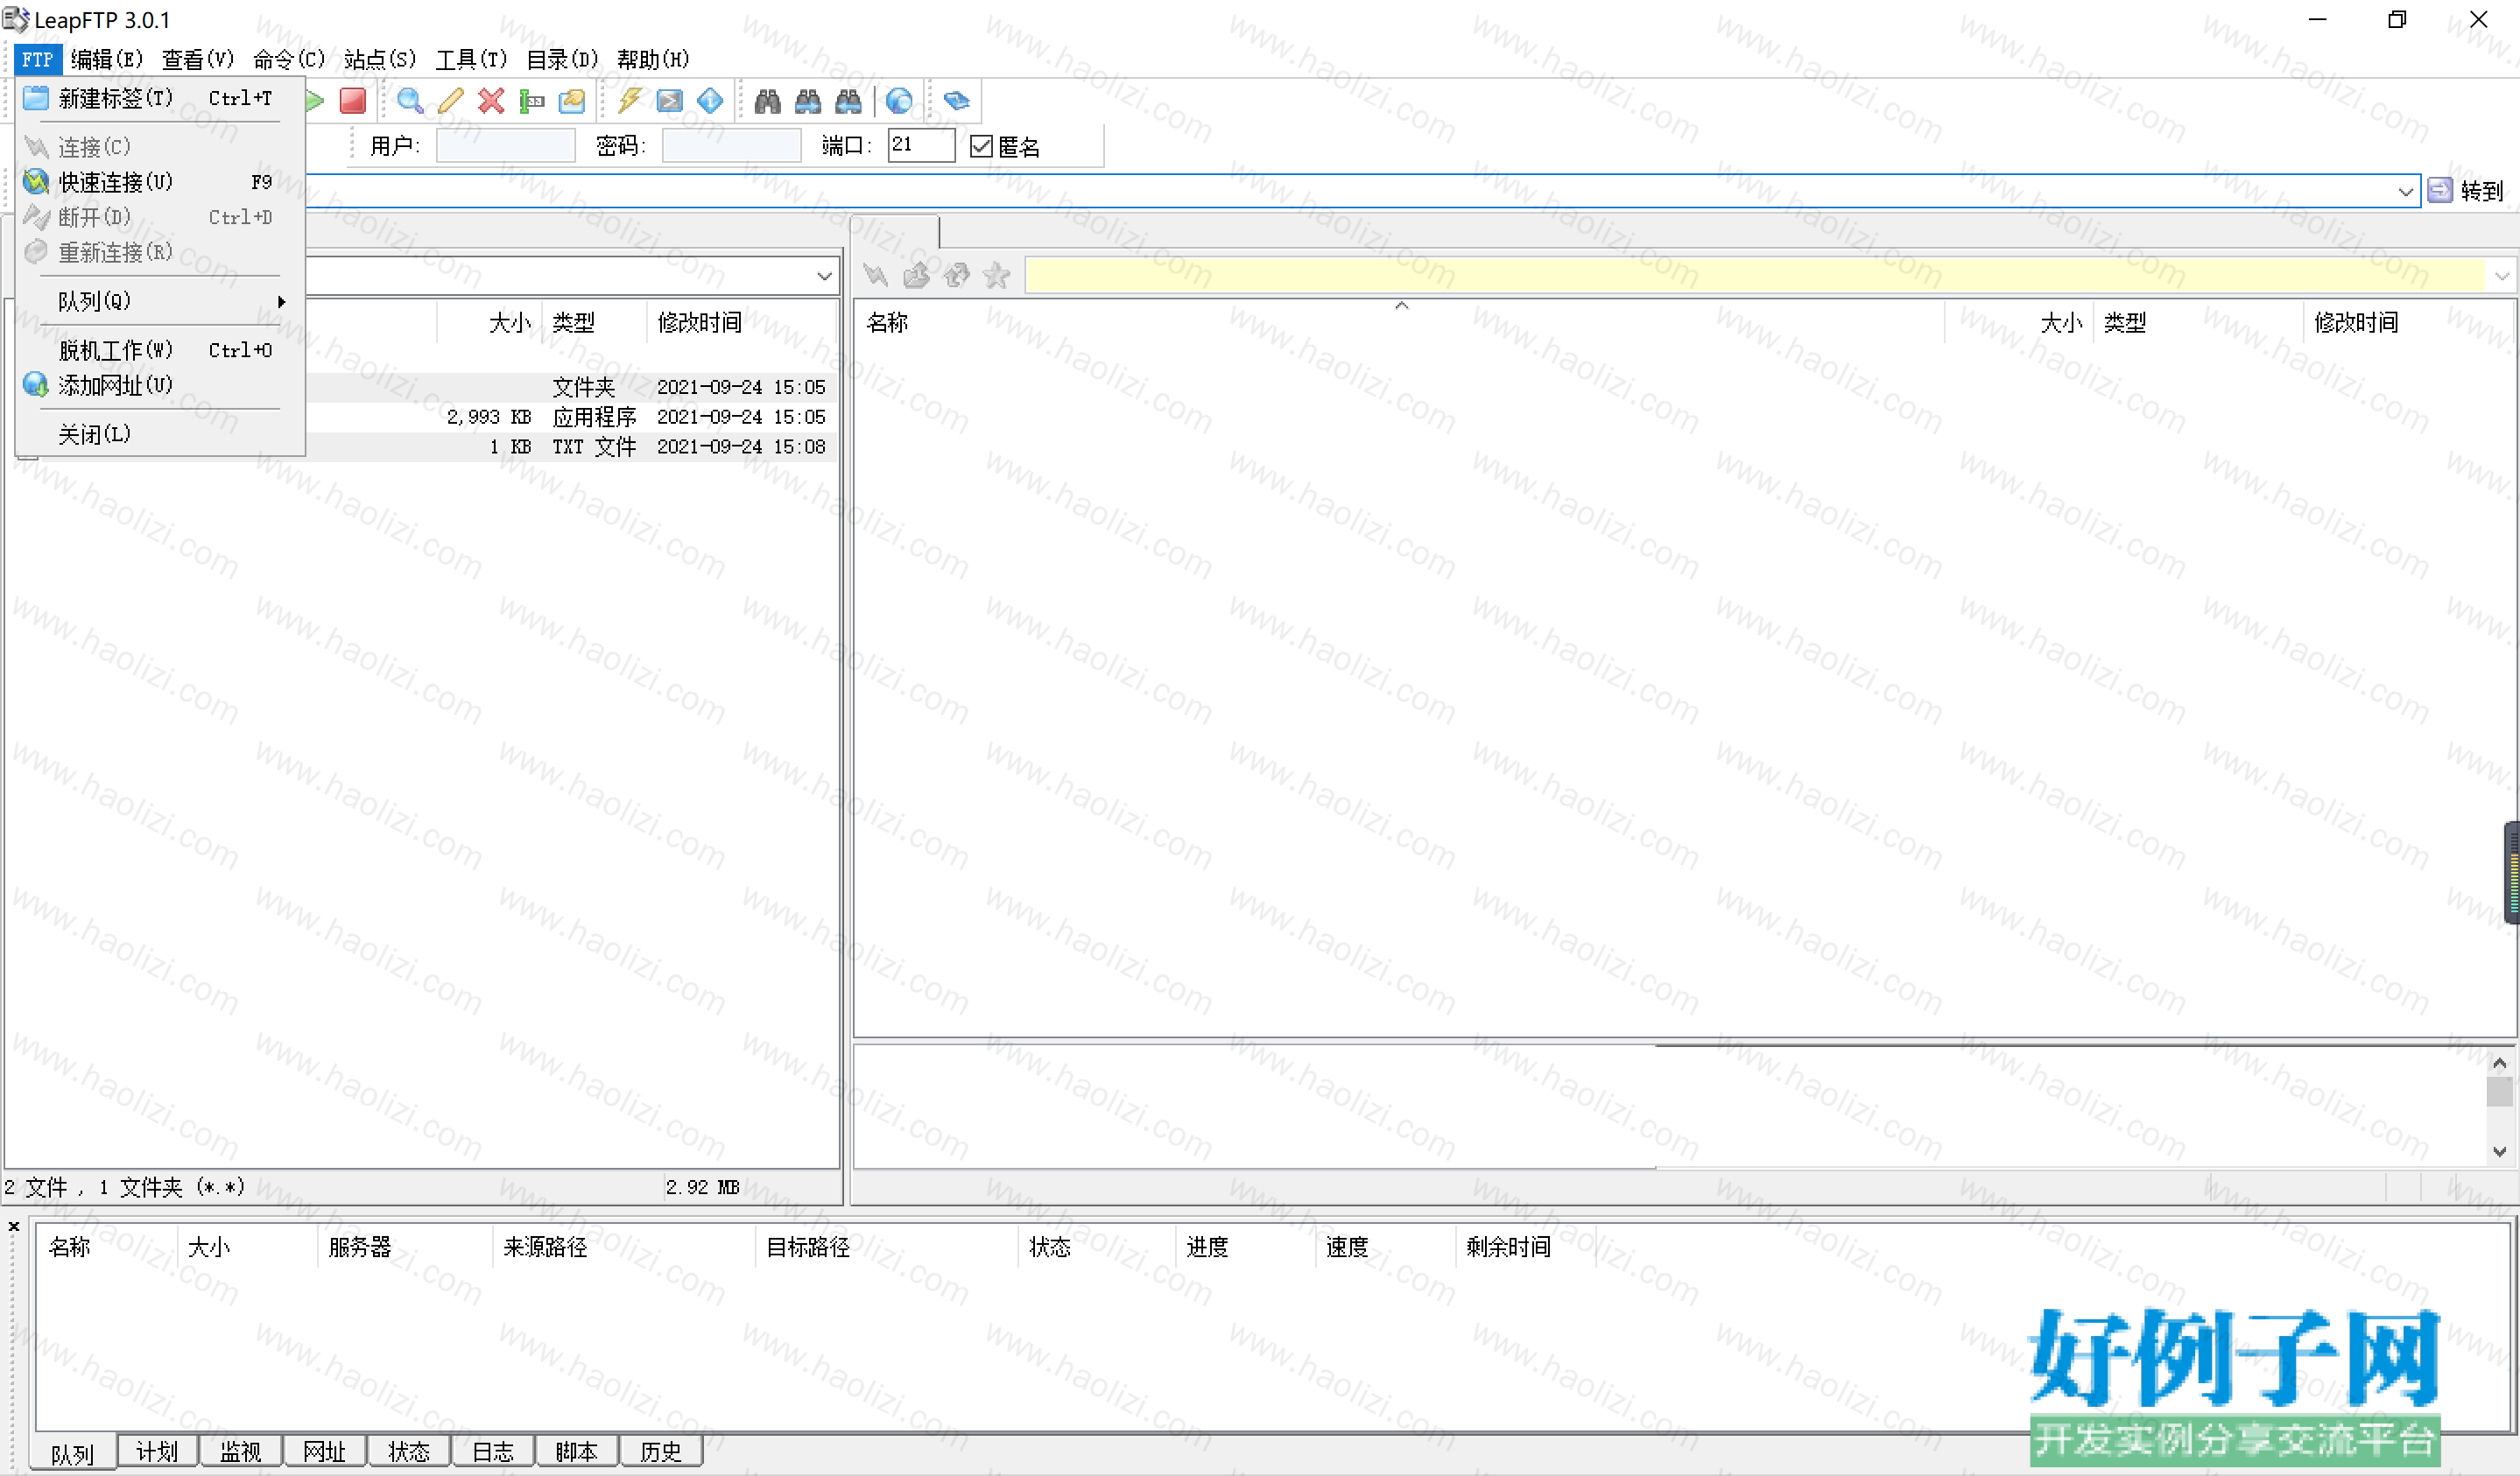Choose 脱机工作(W) menu entry
This screenshot has width=2520, height=1476.
[x=160, y=350]
